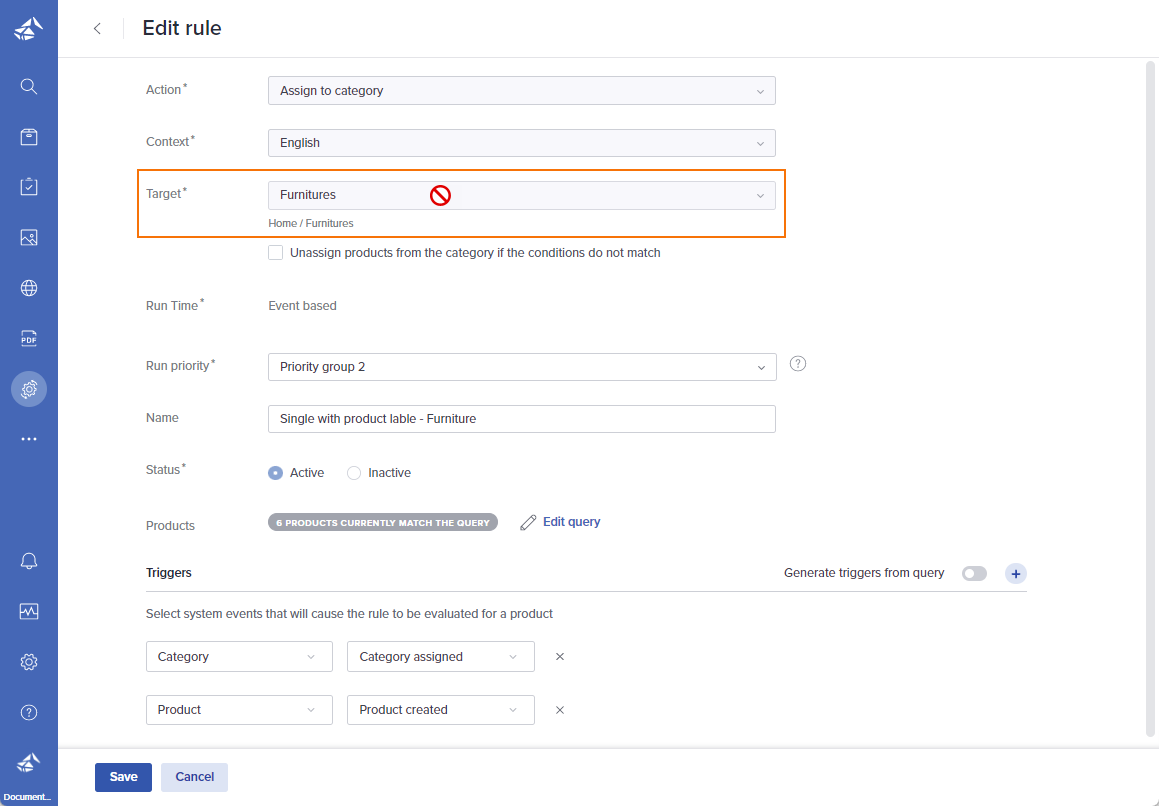Open the search panel in the sidebar
This screenshot has width=1159, height=806.
coord(28,86)
